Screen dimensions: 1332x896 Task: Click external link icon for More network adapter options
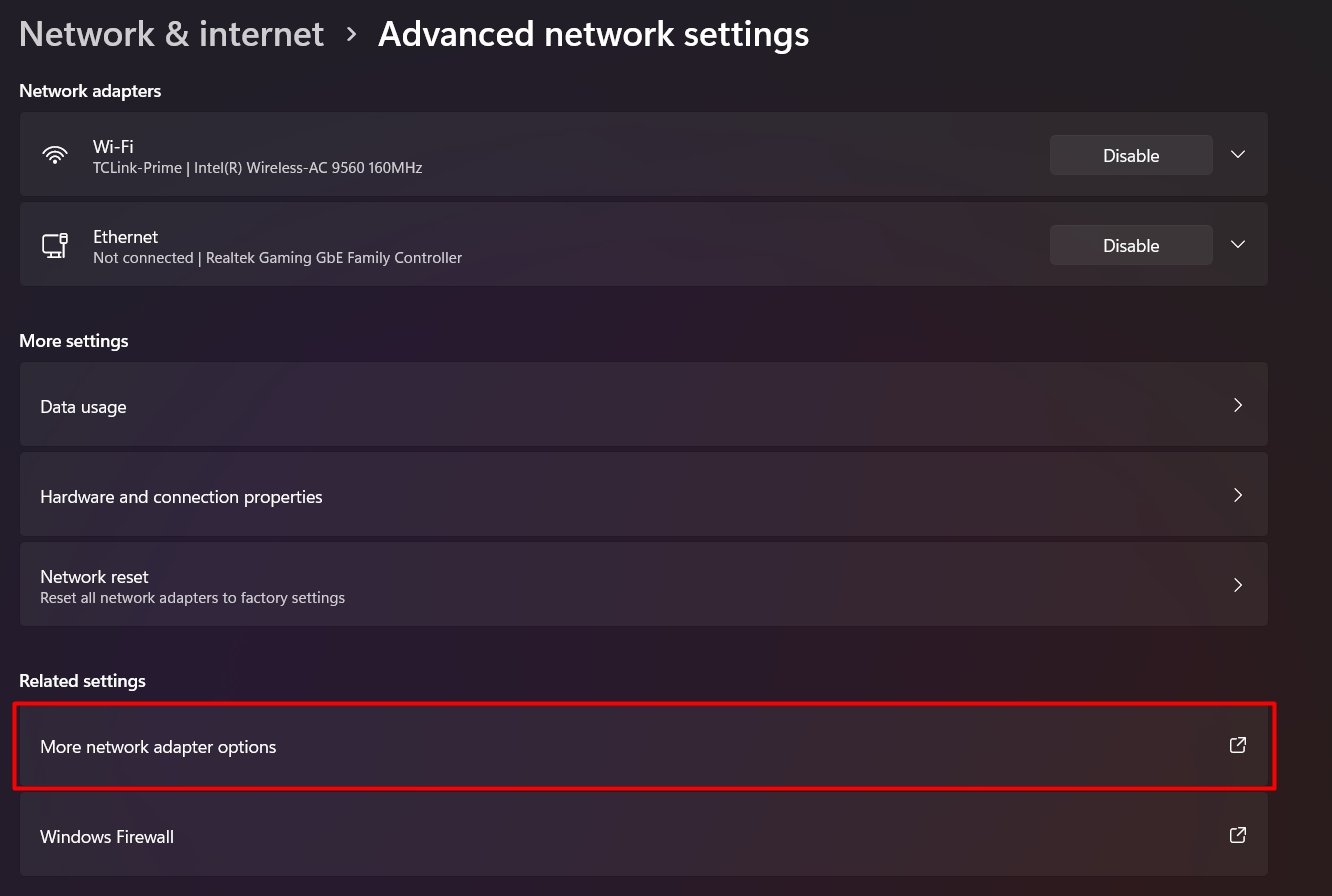[1237, 745]
